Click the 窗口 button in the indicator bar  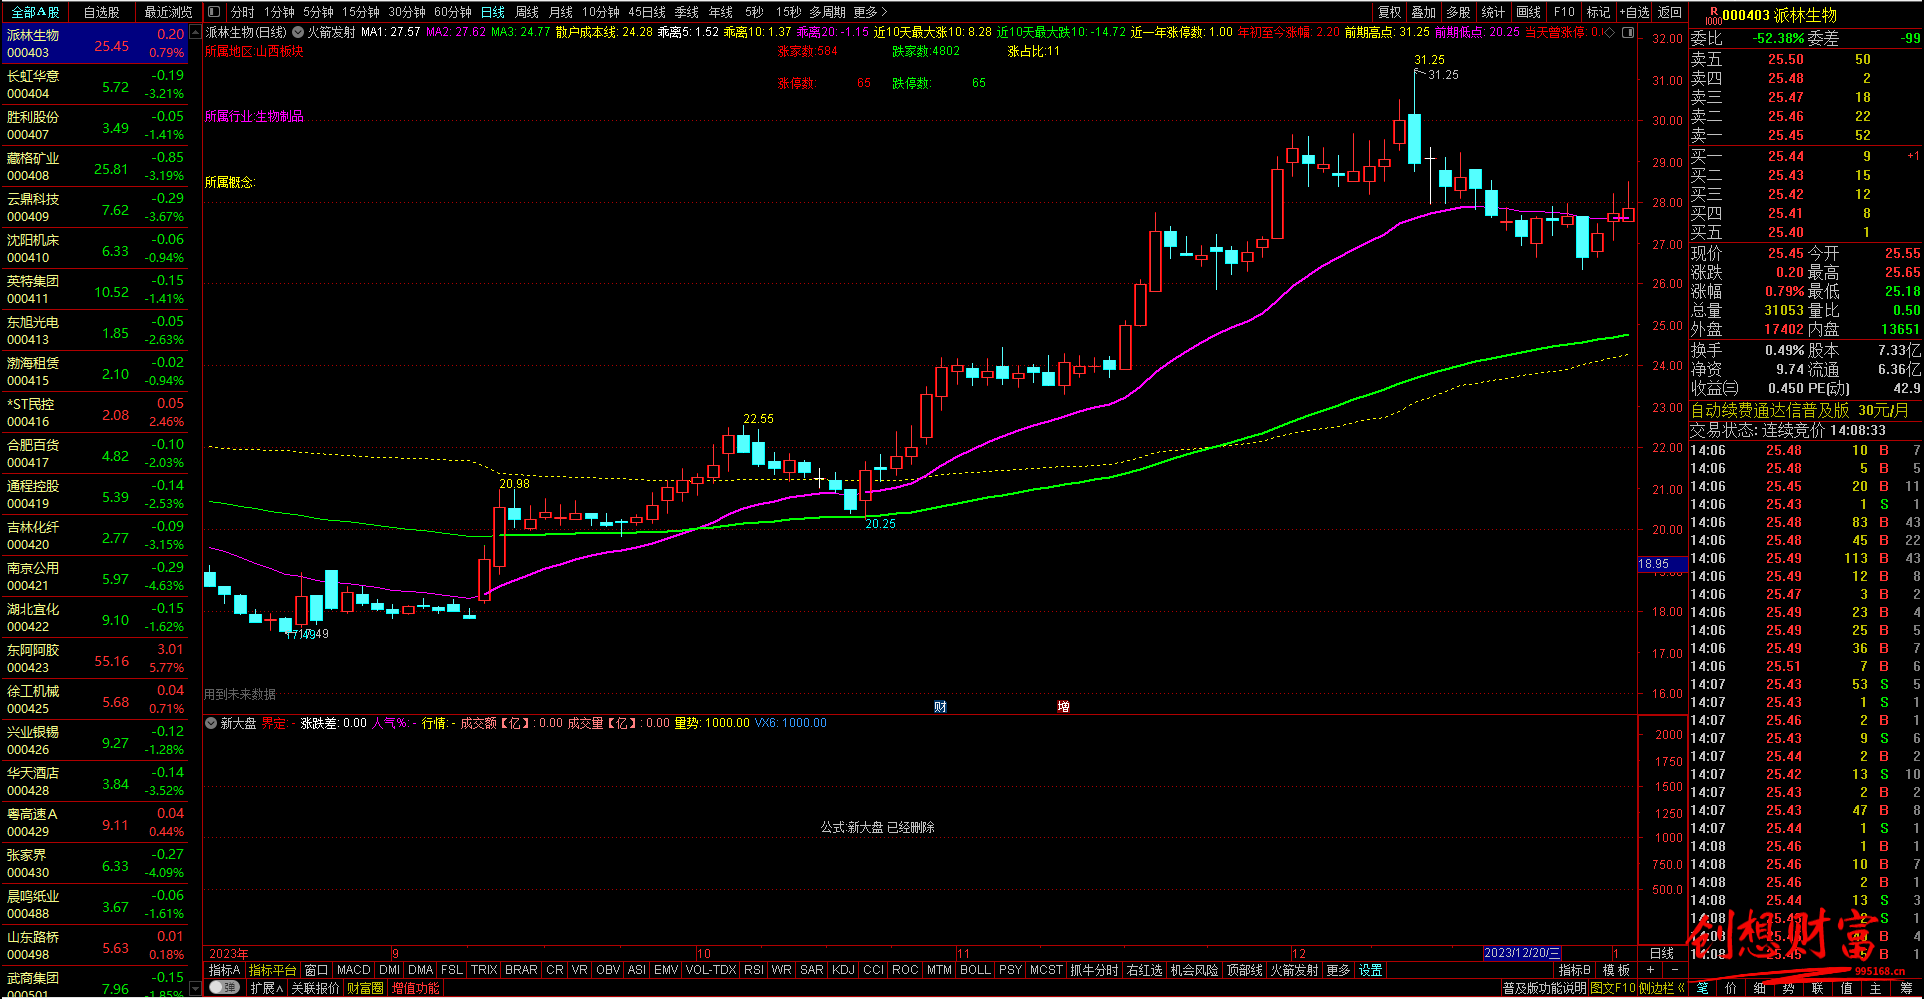click(316, 970)
